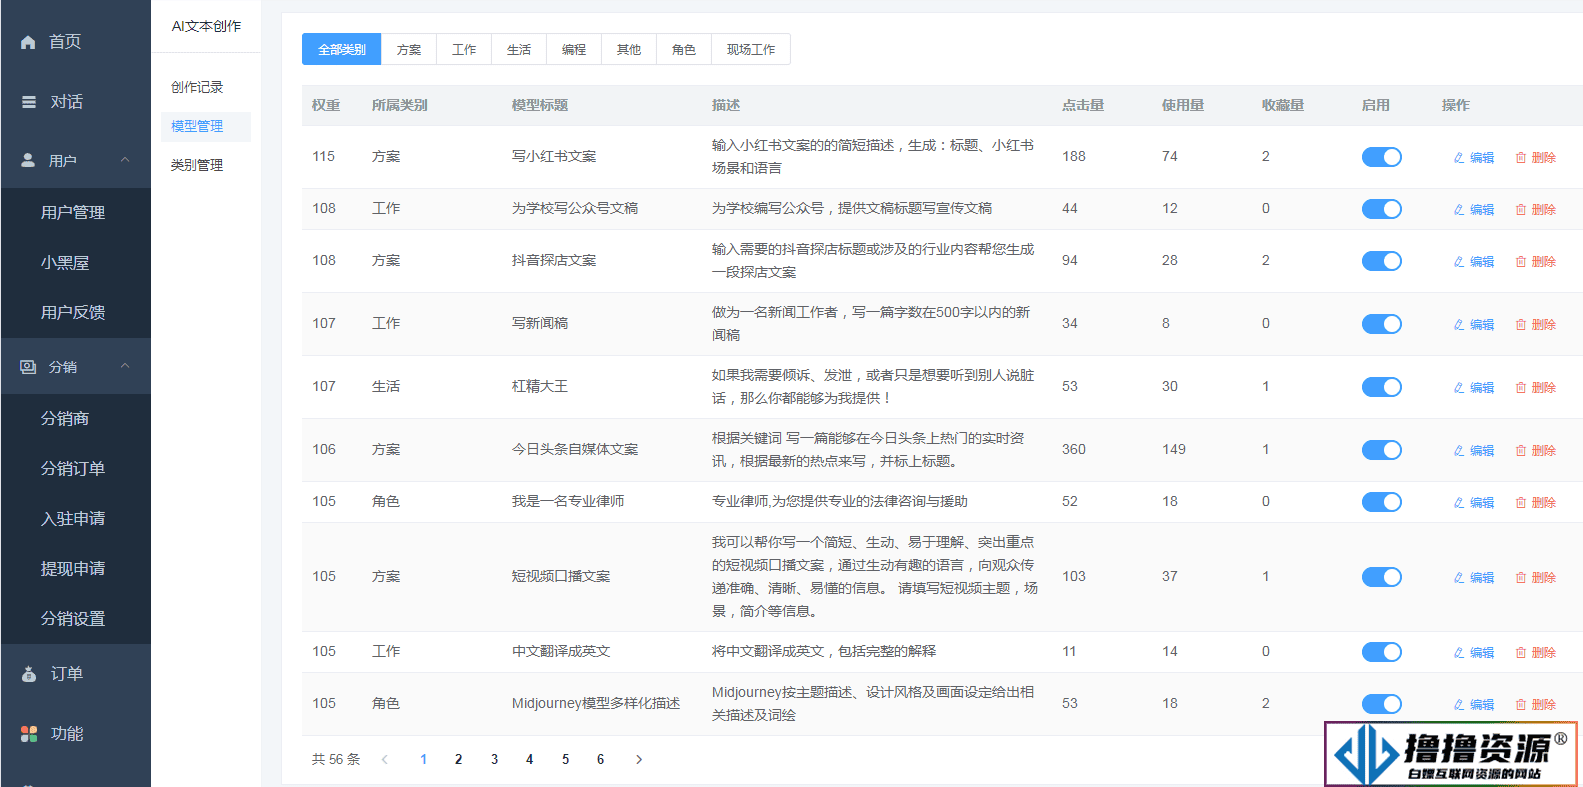Turn off the 中文翻译成英文 switch
Screen dimensions: 1583x787
click(1381, 652)
